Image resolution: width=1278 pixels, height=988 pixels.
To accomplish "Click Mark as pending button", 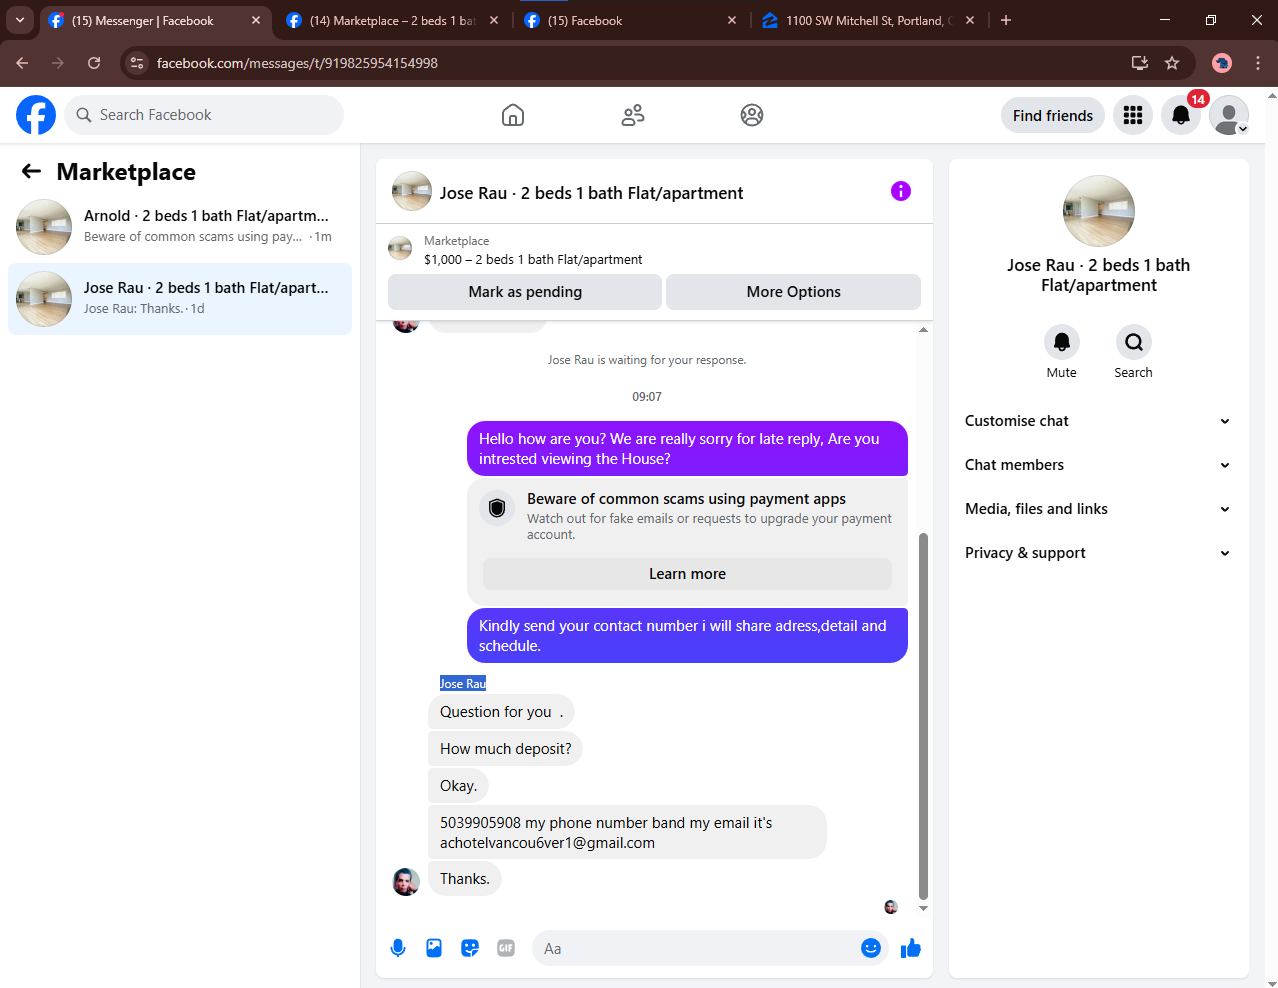I will click(525, 292).
